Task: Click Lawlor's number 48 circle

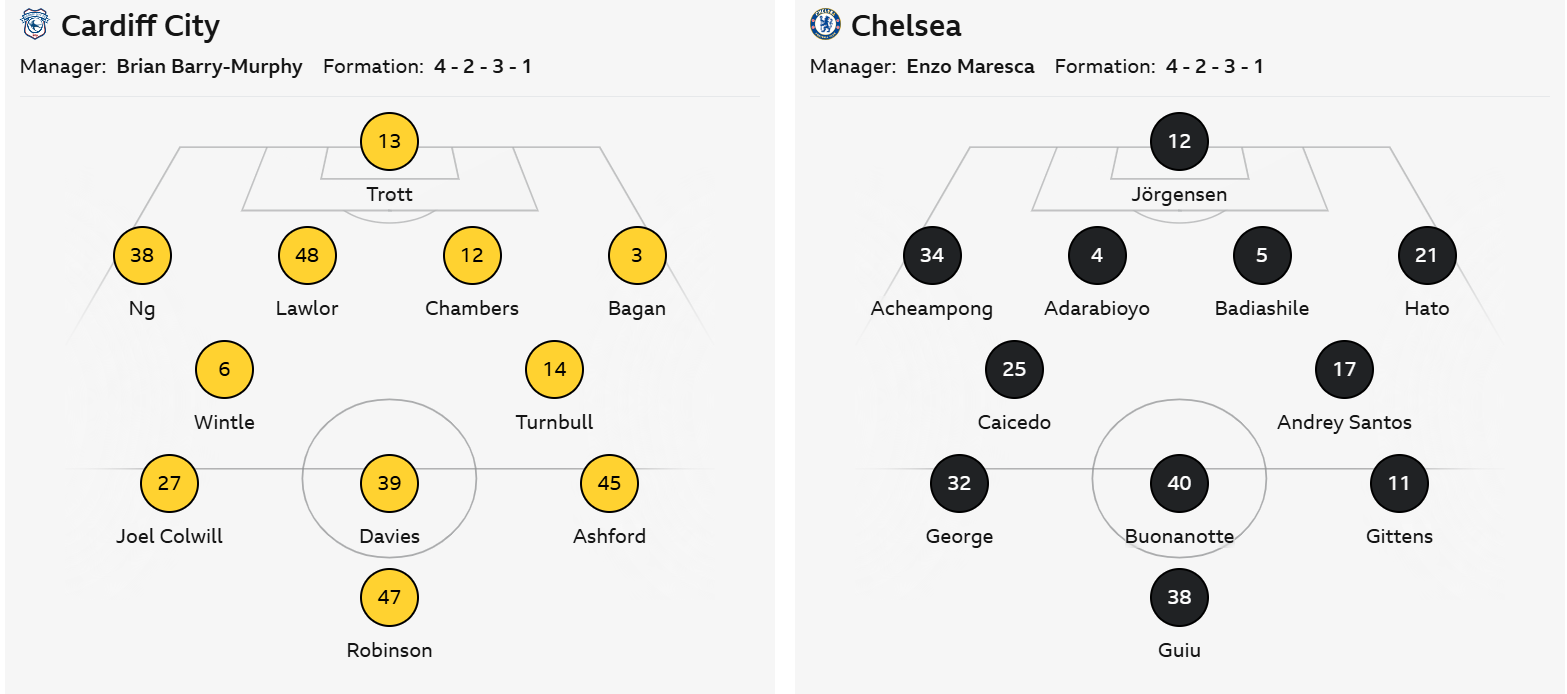Action: pyautogui.click(x=307, y=255)
